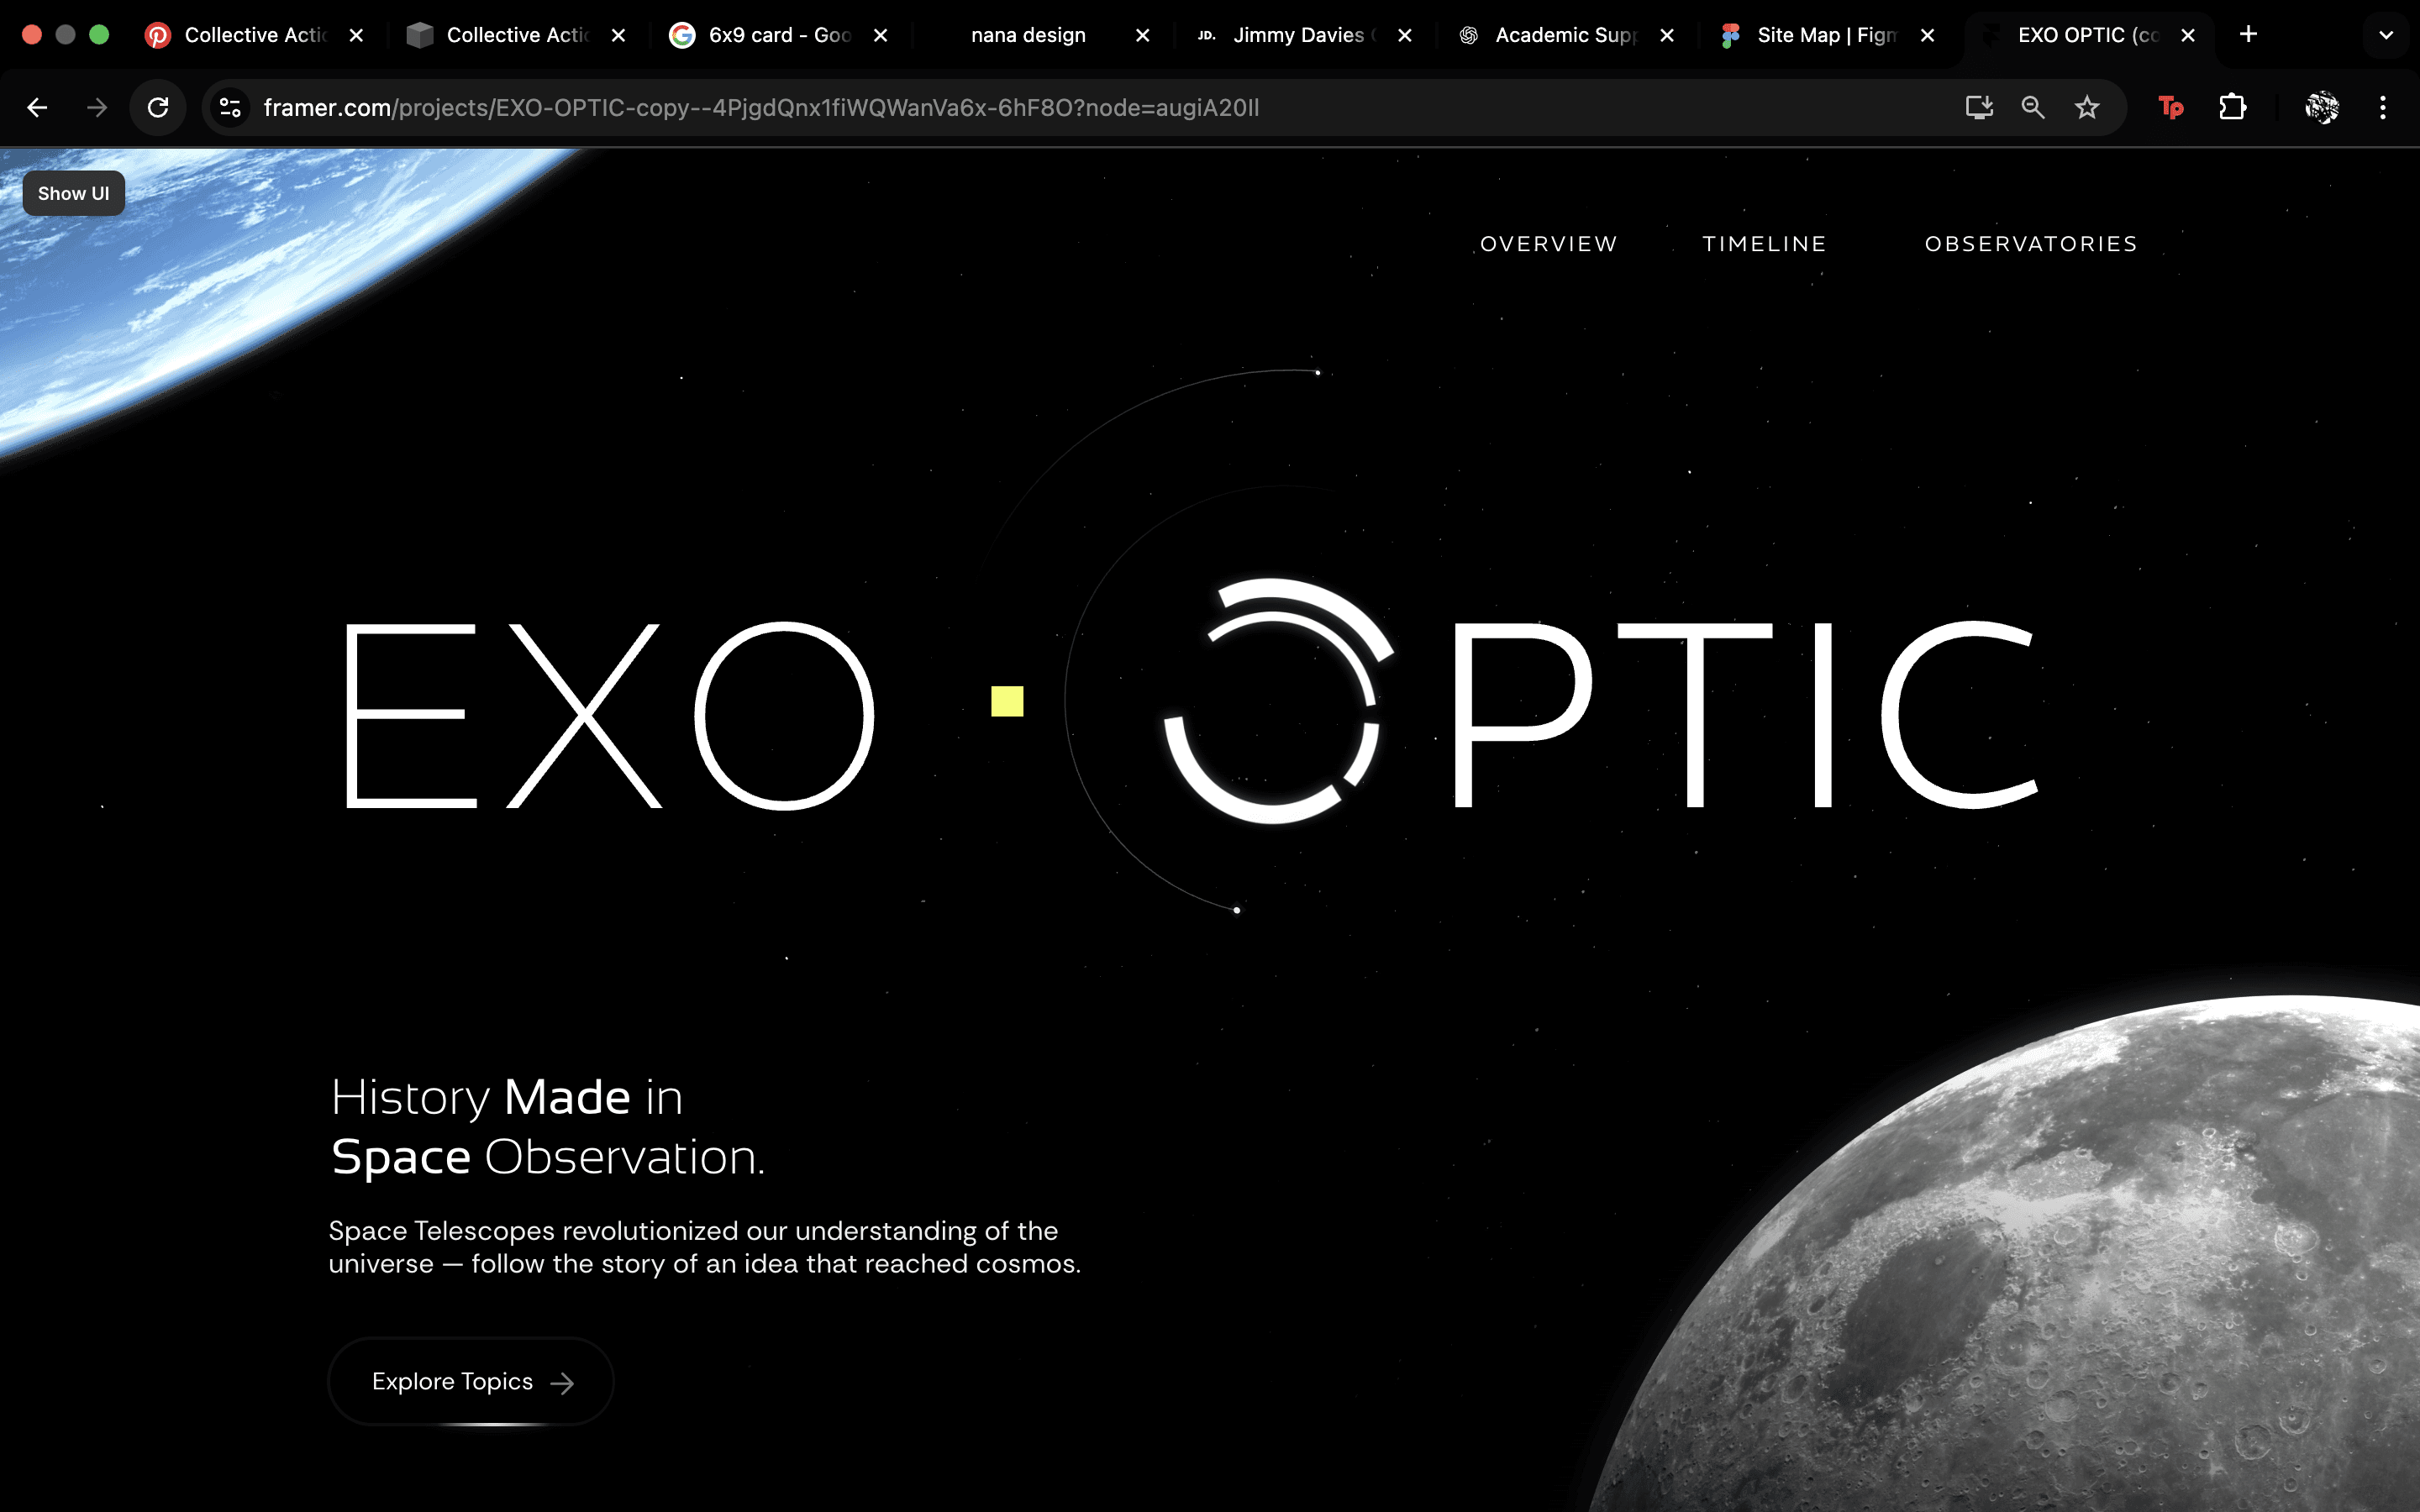Go back to the previous page
2420x1512 pixels.
(37, 108)
